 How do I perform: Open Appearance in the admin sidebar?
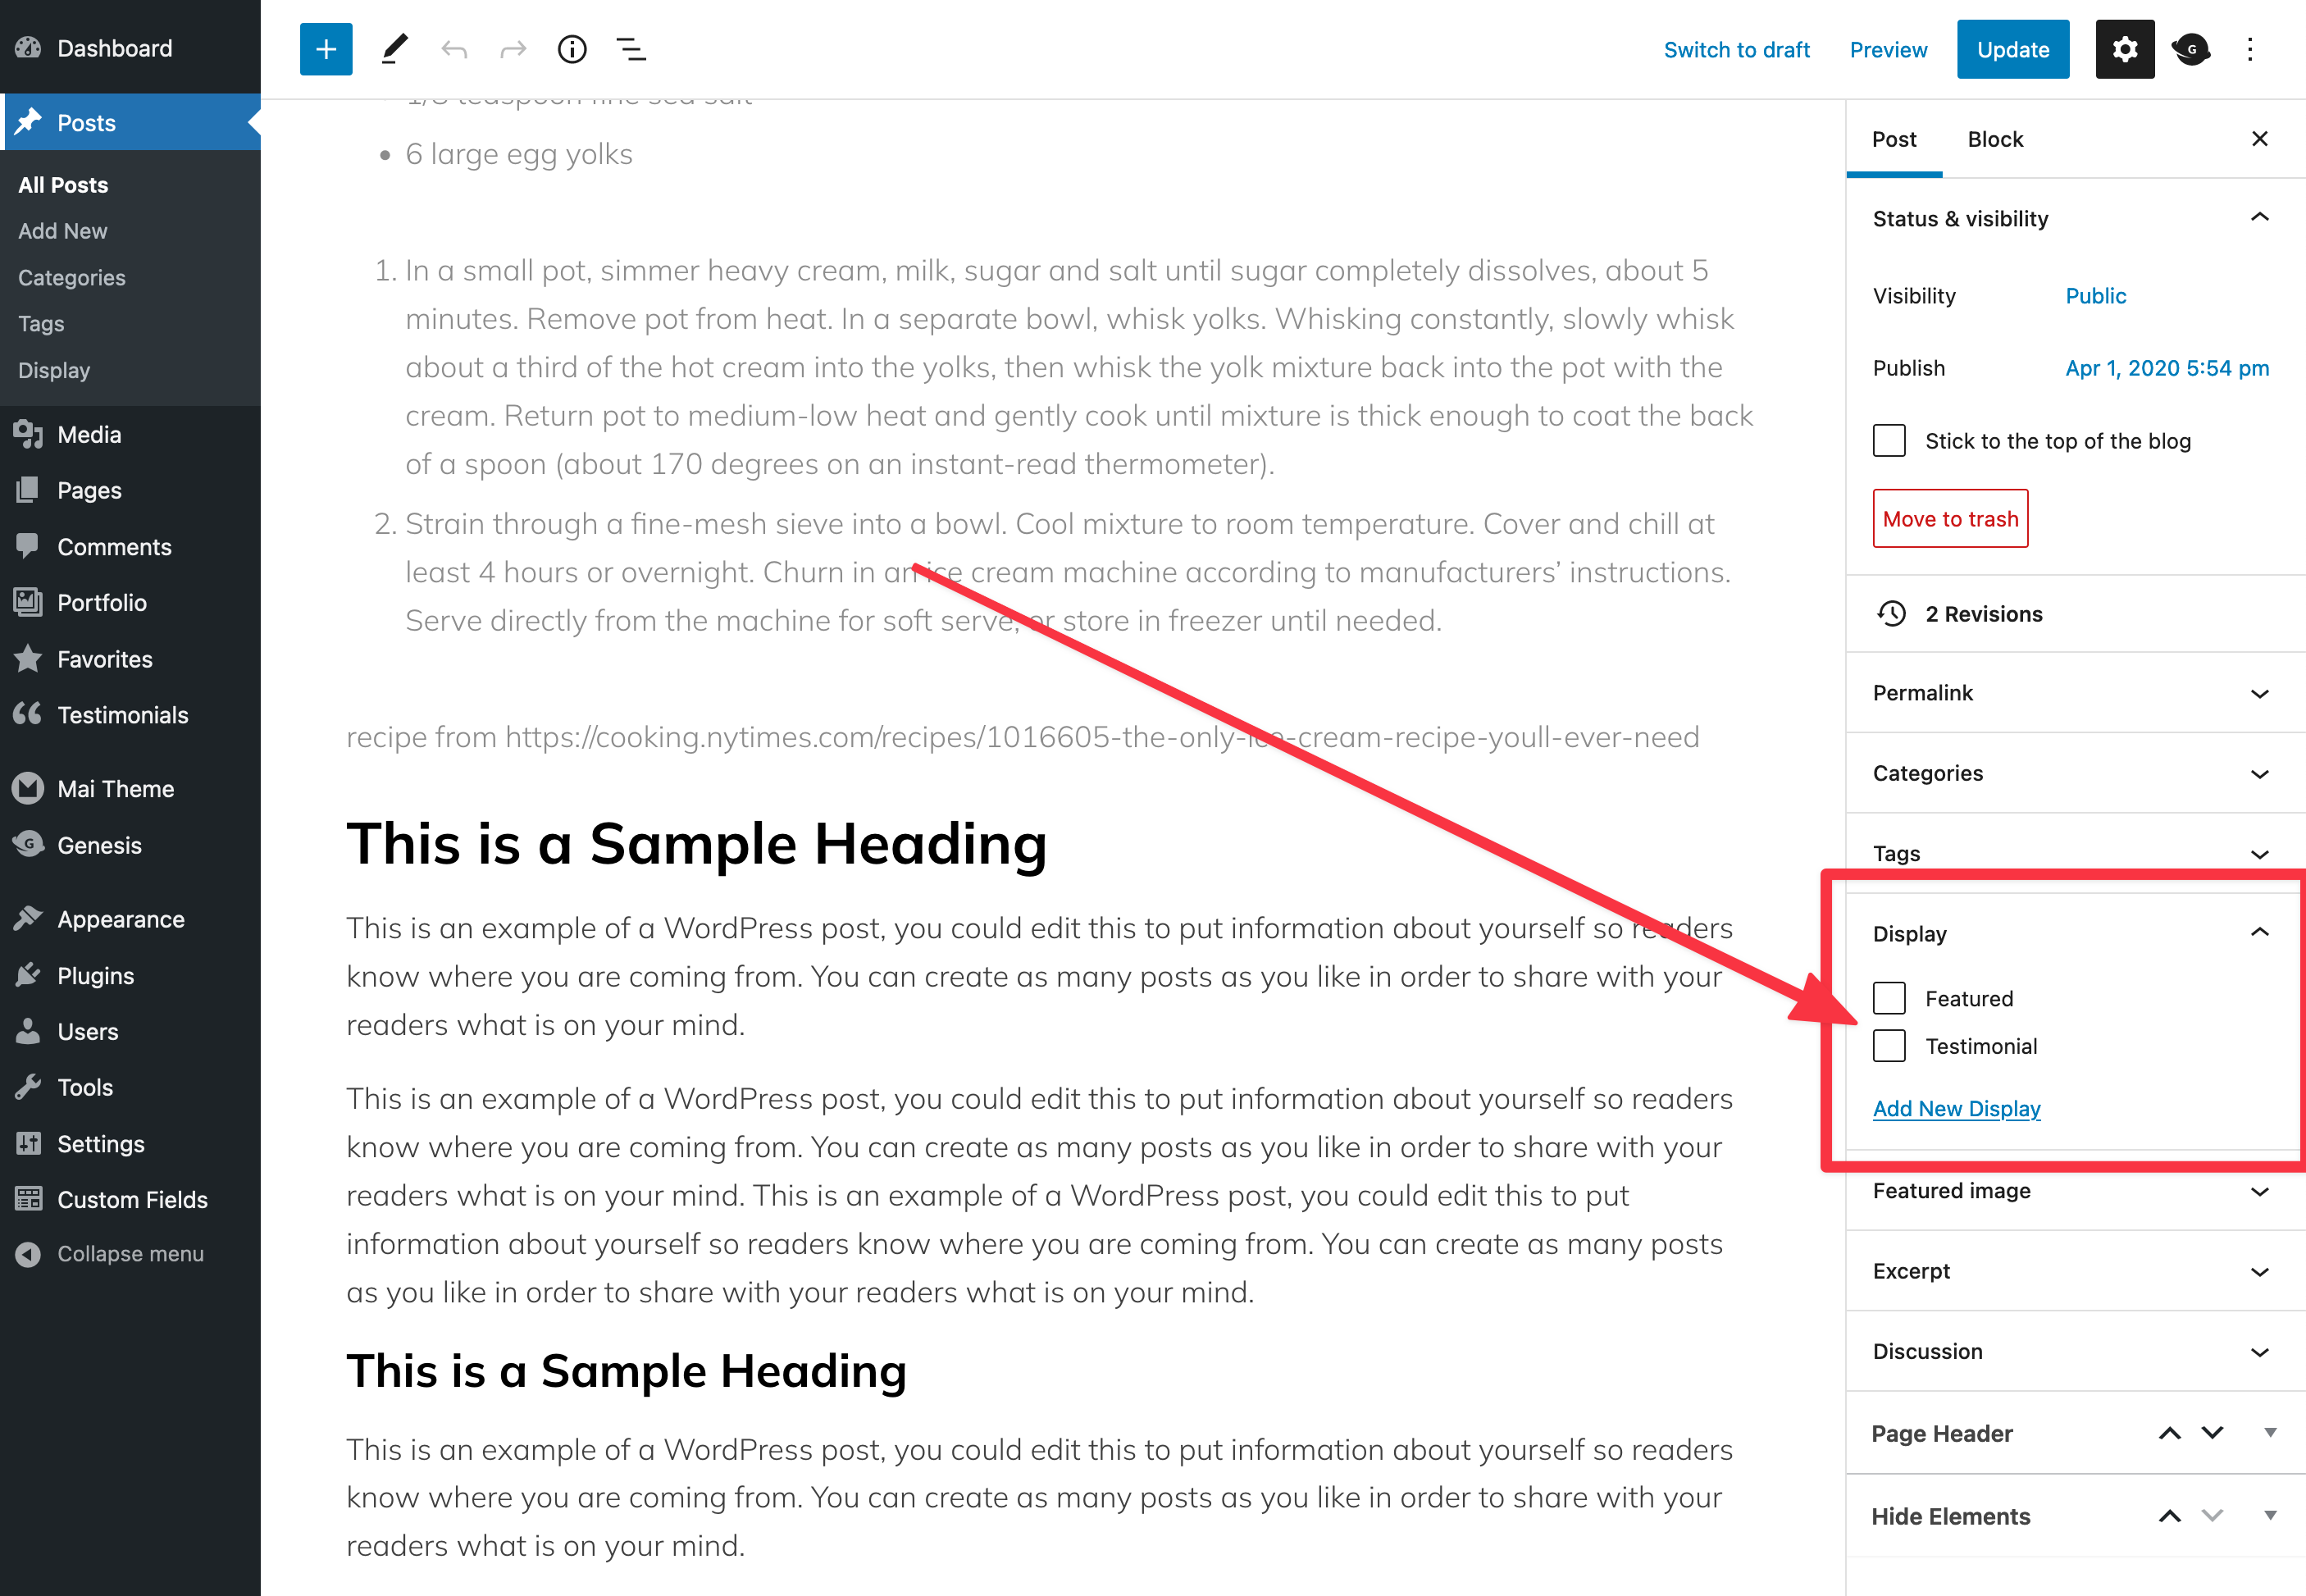(x=121, y=919)
